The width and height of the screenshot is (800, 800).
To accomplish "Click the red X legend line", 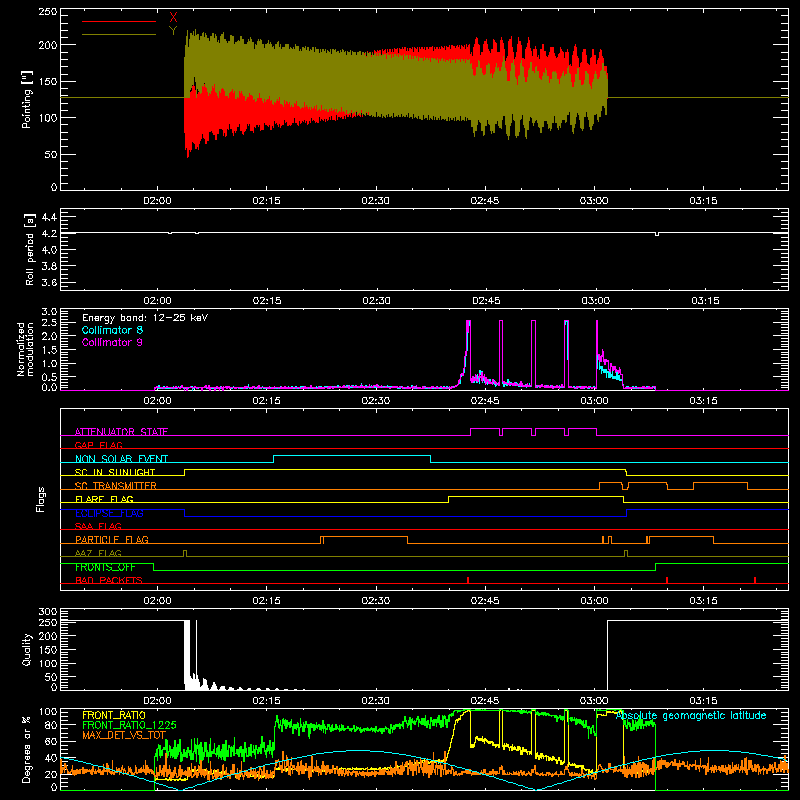I will coord(119,21).
